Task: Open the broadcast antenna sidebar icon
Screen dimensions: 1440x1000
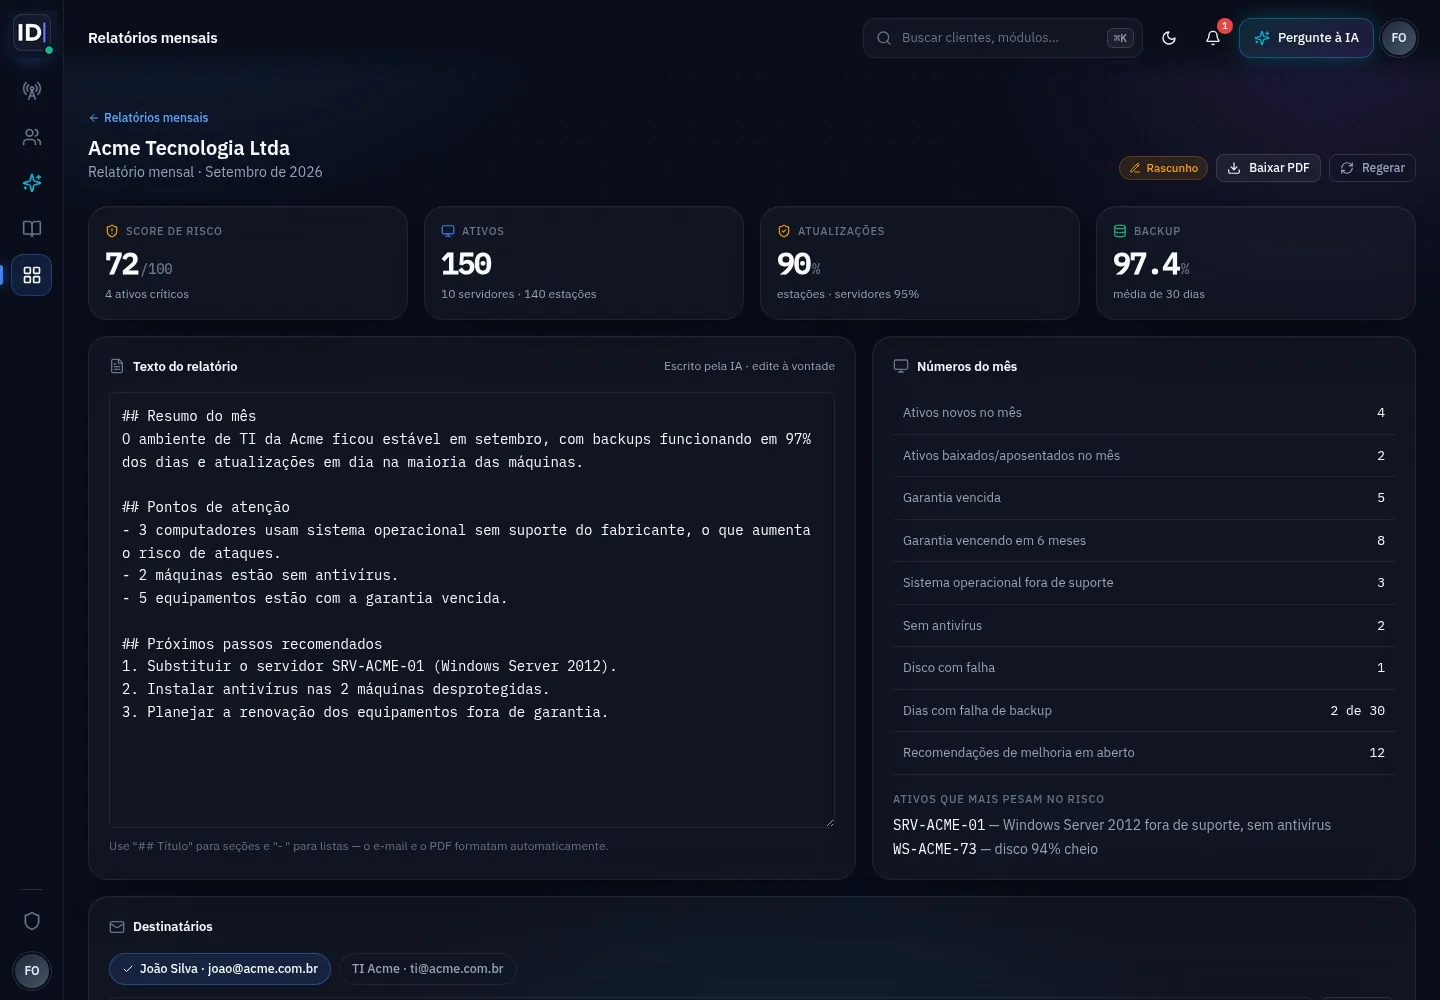Action: click(x=32, y=91)
